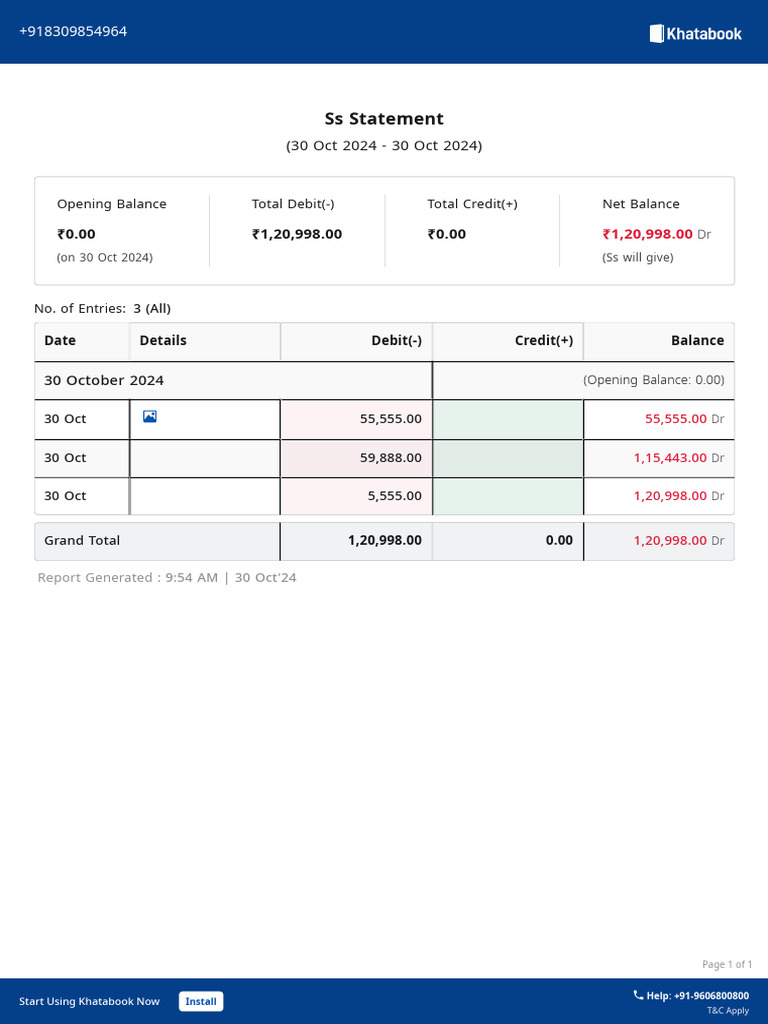The image size is (768, 1024).
Task: Click the Ss Statement title
Action: 384,119
